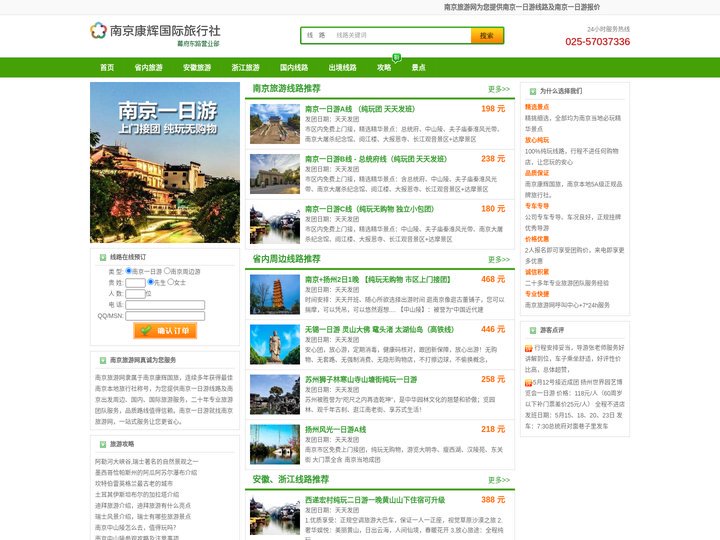Image resolution: width=720 pixels, height=540 pixels.
Task: Click the green checkmark on 确认订单 button
Action: [x=146, y=330]
